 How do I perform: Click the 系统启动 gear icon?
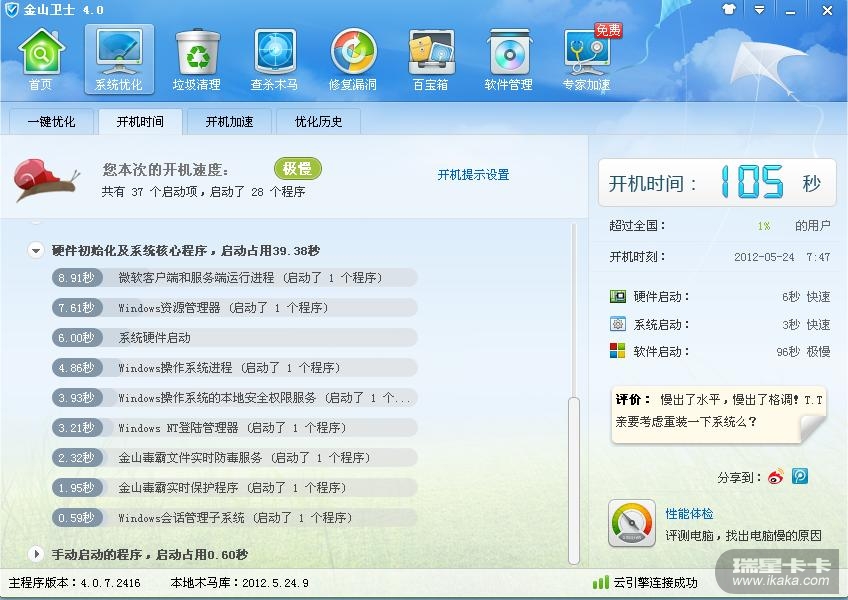tap(618, 324)
